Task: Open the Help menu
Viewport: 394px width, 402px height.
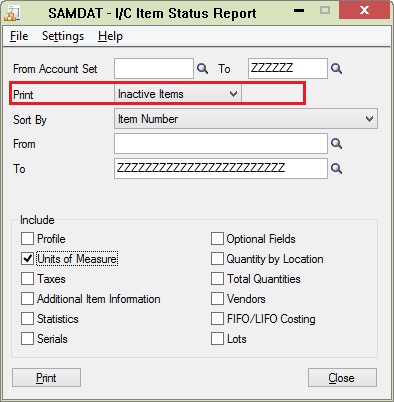Action: [x=110, y=36]
